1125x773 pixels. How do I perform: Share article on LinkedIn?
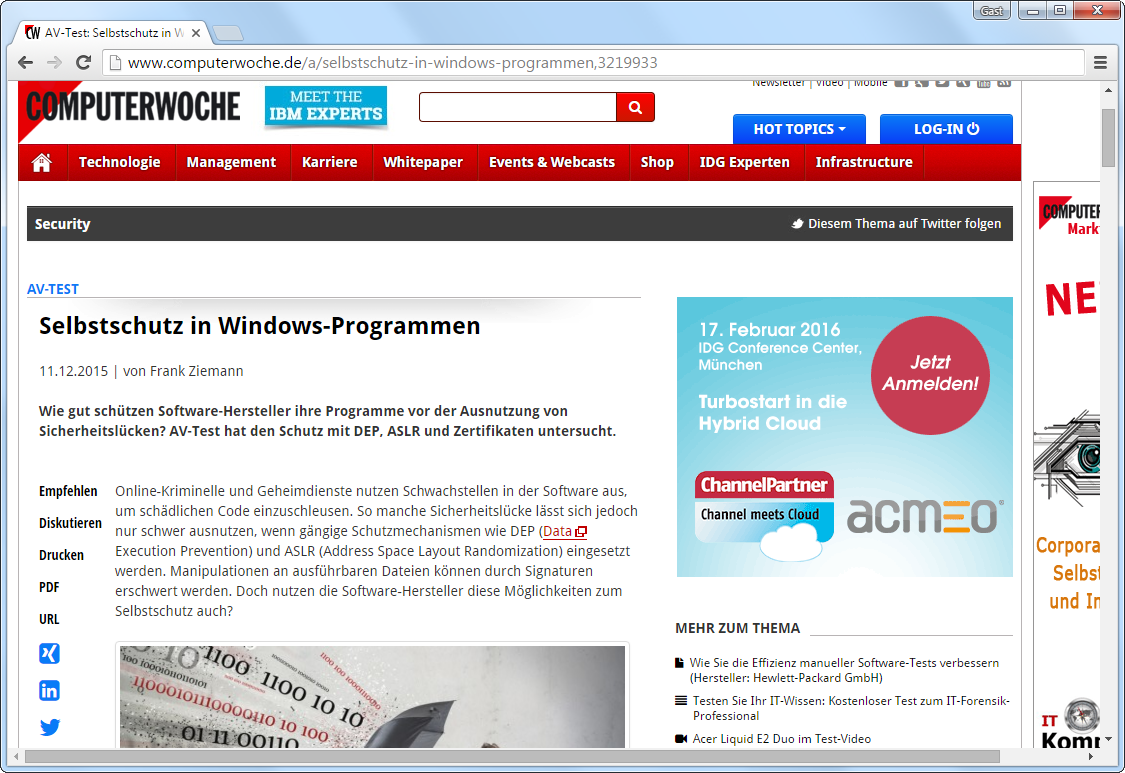pos(50,690)
